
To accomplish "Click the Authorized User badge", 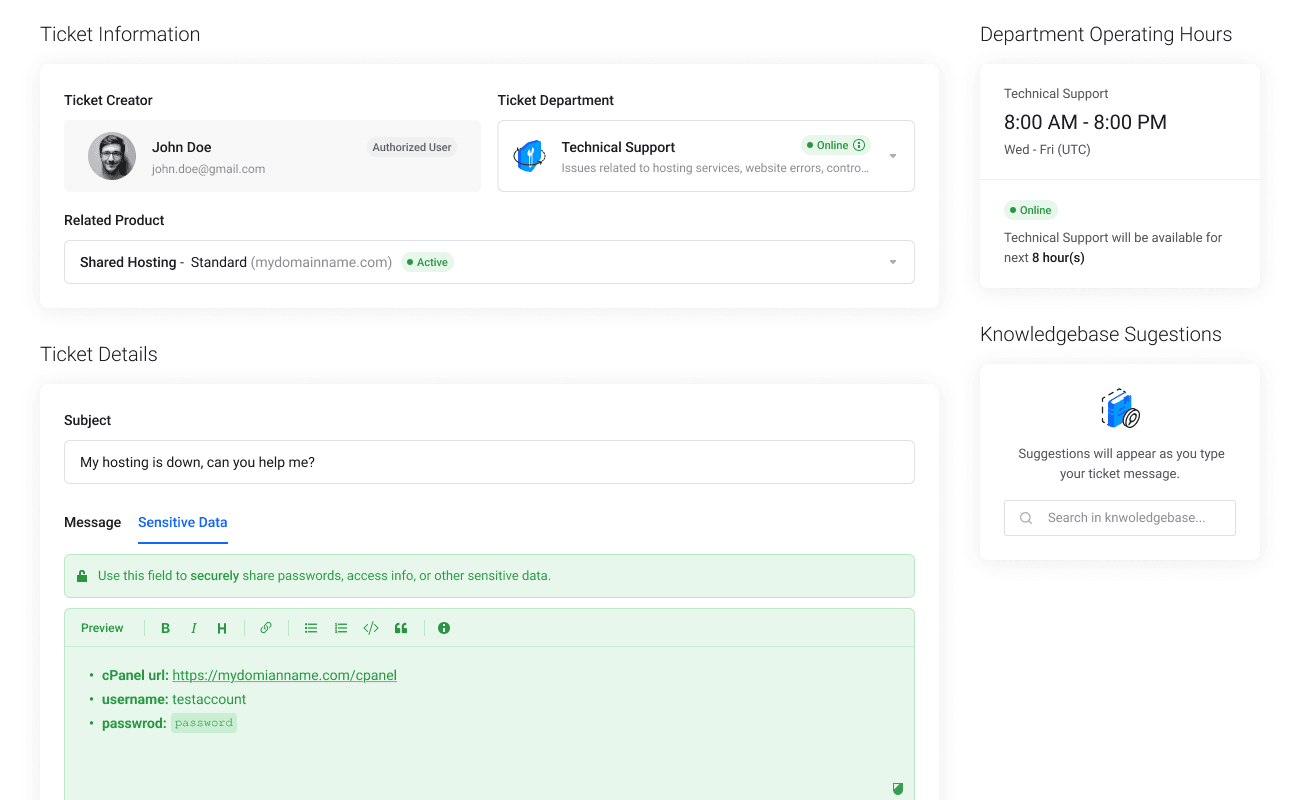I will (x=412, y=147).
